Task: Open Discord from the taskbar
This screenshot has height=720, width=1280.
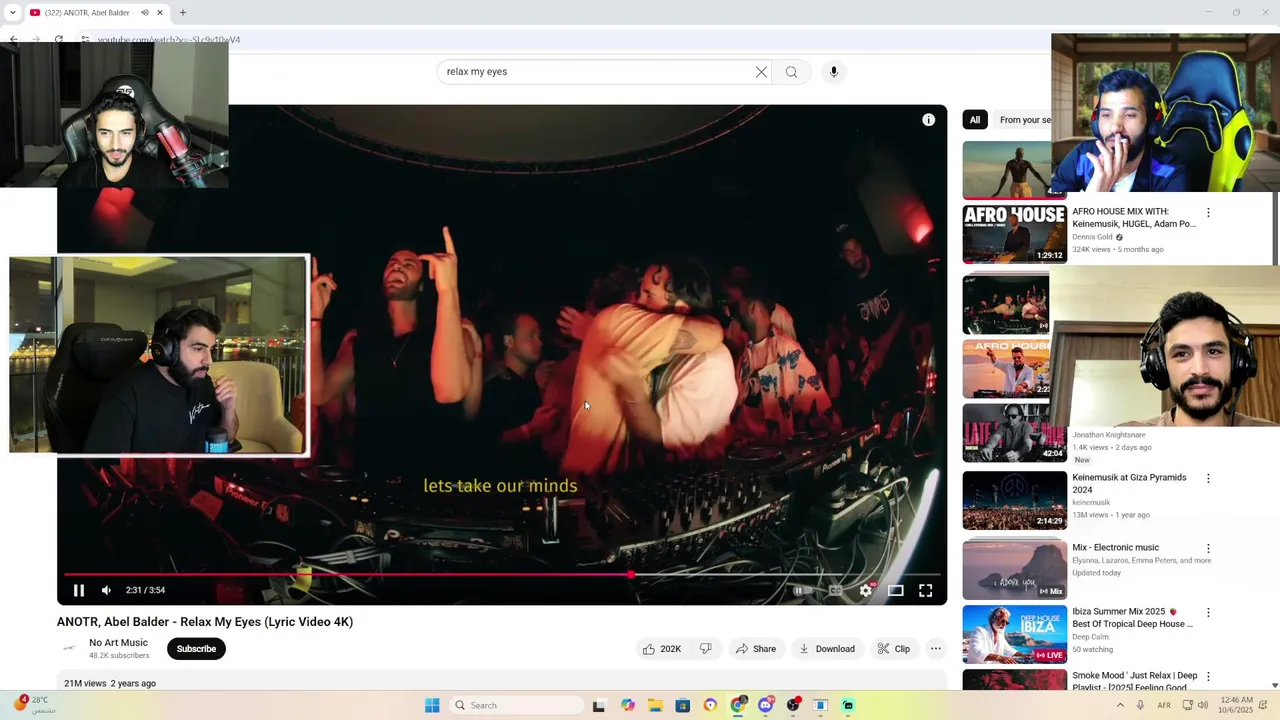Action: click(x=766, y=706)
